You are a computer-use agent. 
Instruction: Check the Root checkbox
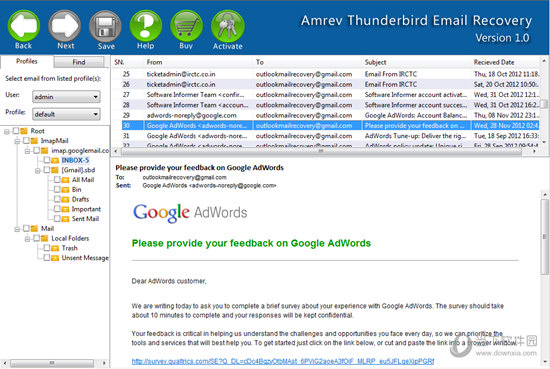click(16, 131)
